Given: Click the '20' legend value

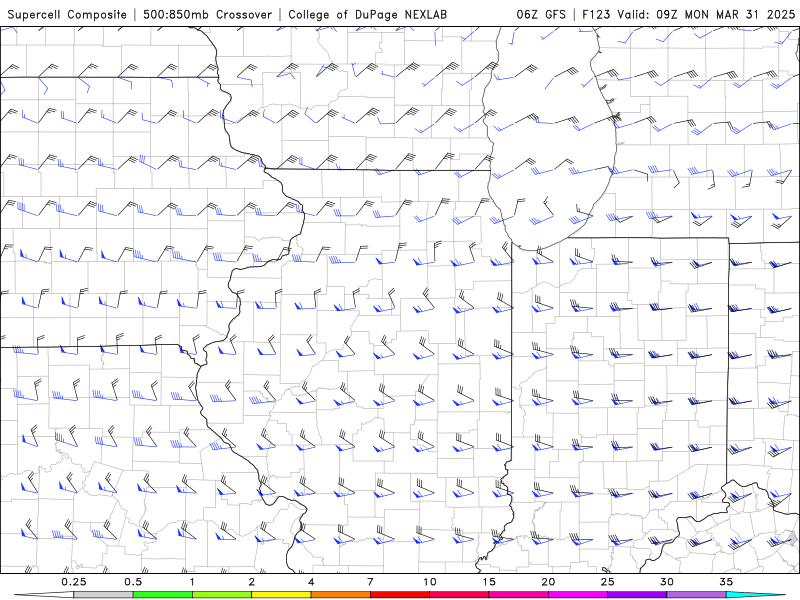Looking at the screenshot, I should pyautogui.click(x=548, y=582).
